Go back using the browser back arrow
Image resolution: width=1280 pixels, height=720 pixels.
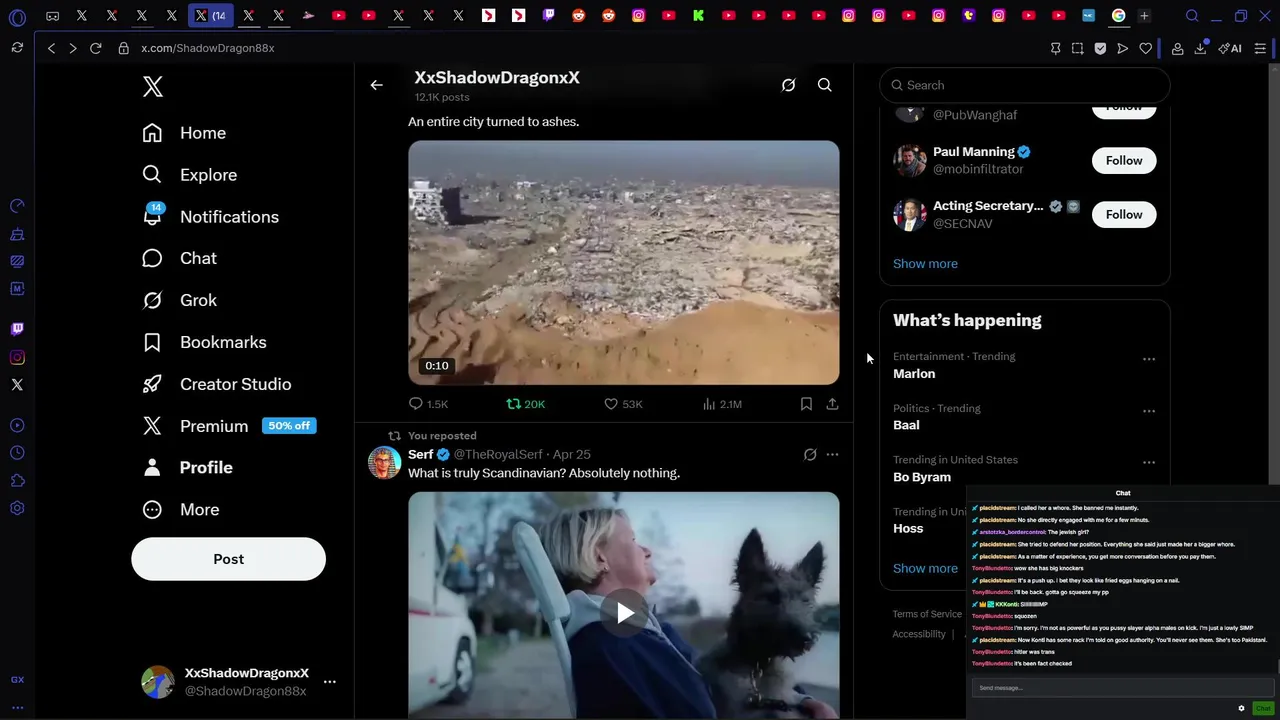[51, 48]
